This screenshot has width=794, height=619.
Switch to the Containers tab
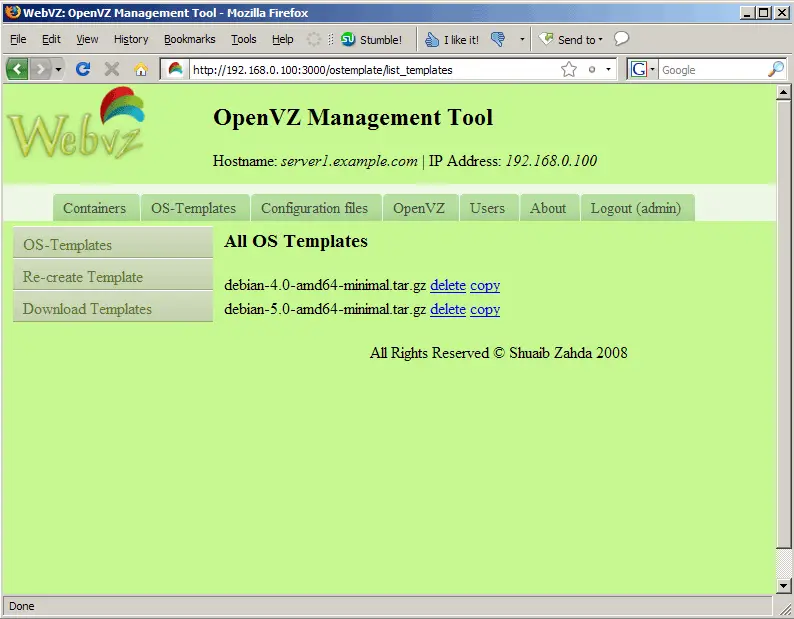[95, 208]
